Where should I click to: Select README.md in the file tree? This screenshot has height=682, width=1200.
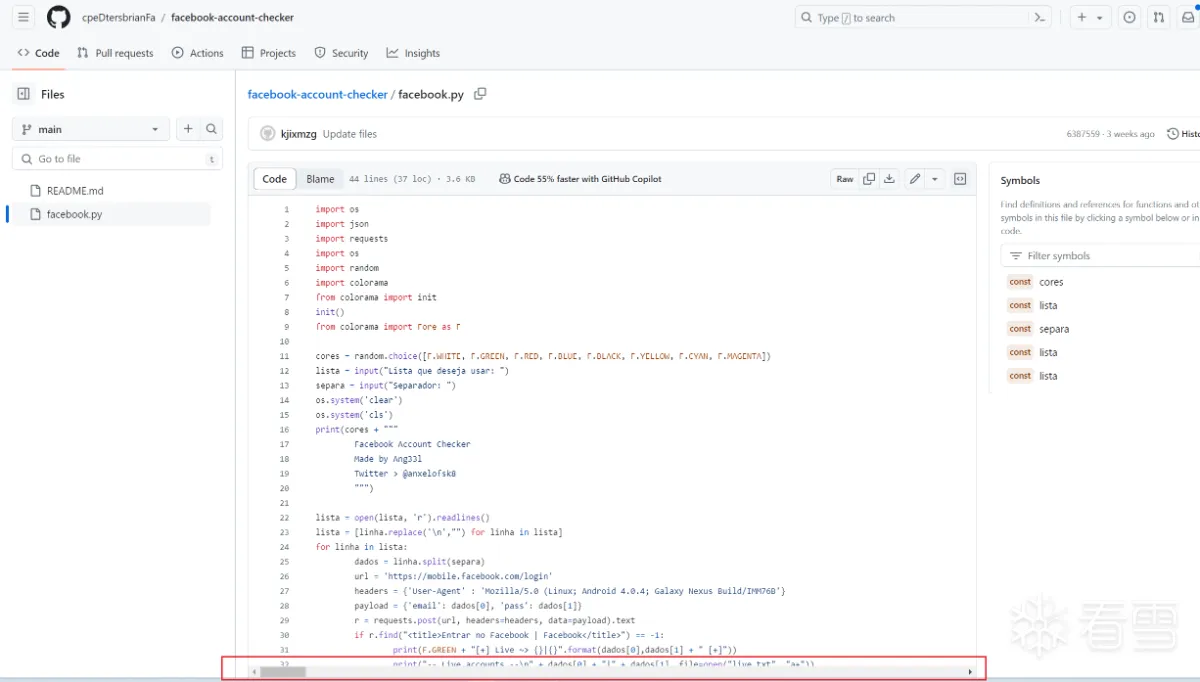point(75,190)
